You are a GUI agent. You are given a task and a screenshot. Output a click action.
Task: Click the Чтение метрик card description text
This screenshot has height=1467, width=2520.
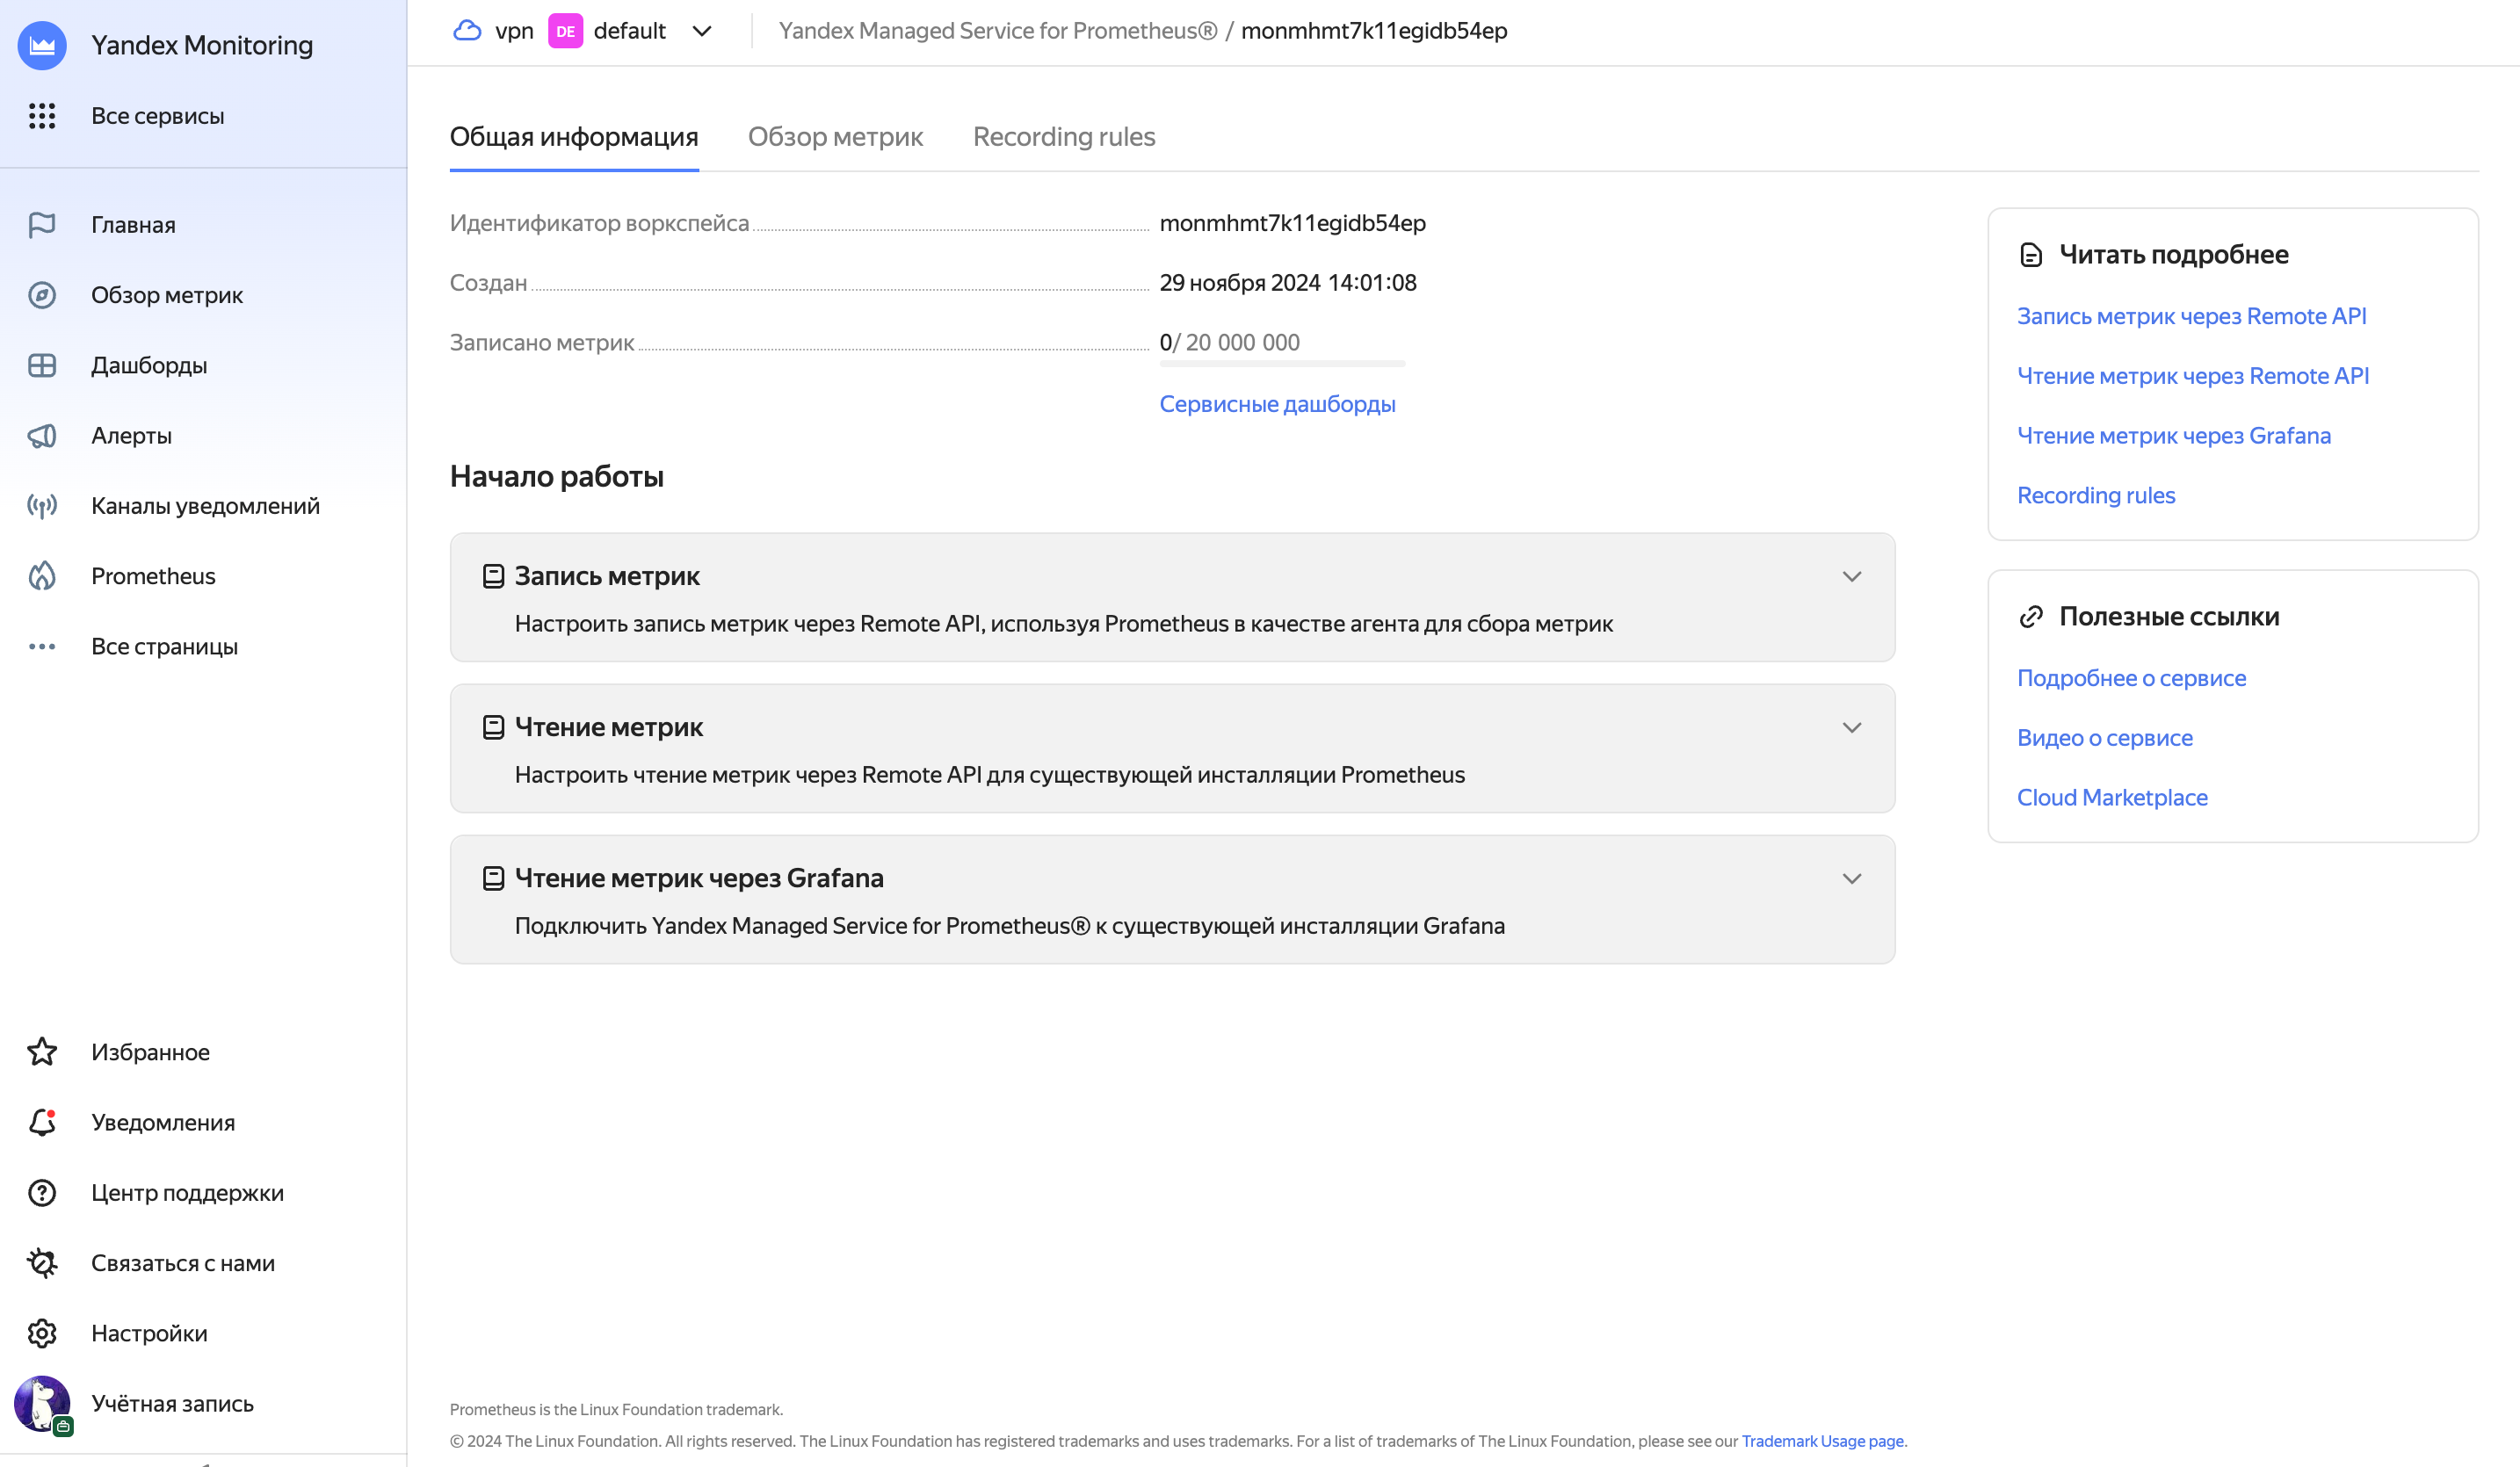[x=990, y=775]
